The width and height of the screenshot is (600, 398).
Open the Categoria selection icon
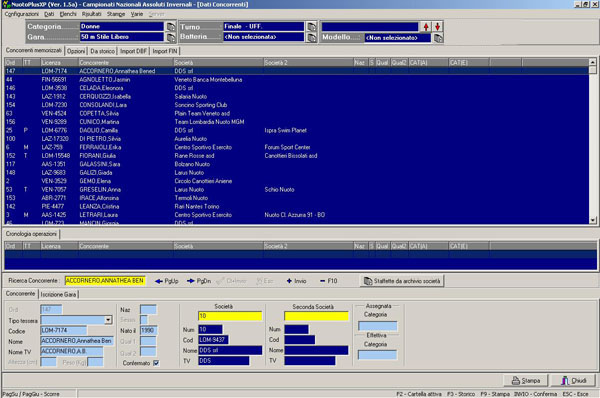coord(171,27)
